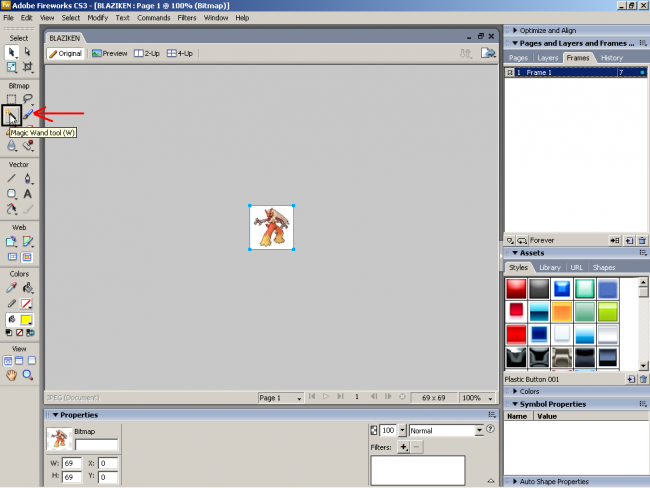
Task: Open the yellow fill color box
Action: point(26,319)
